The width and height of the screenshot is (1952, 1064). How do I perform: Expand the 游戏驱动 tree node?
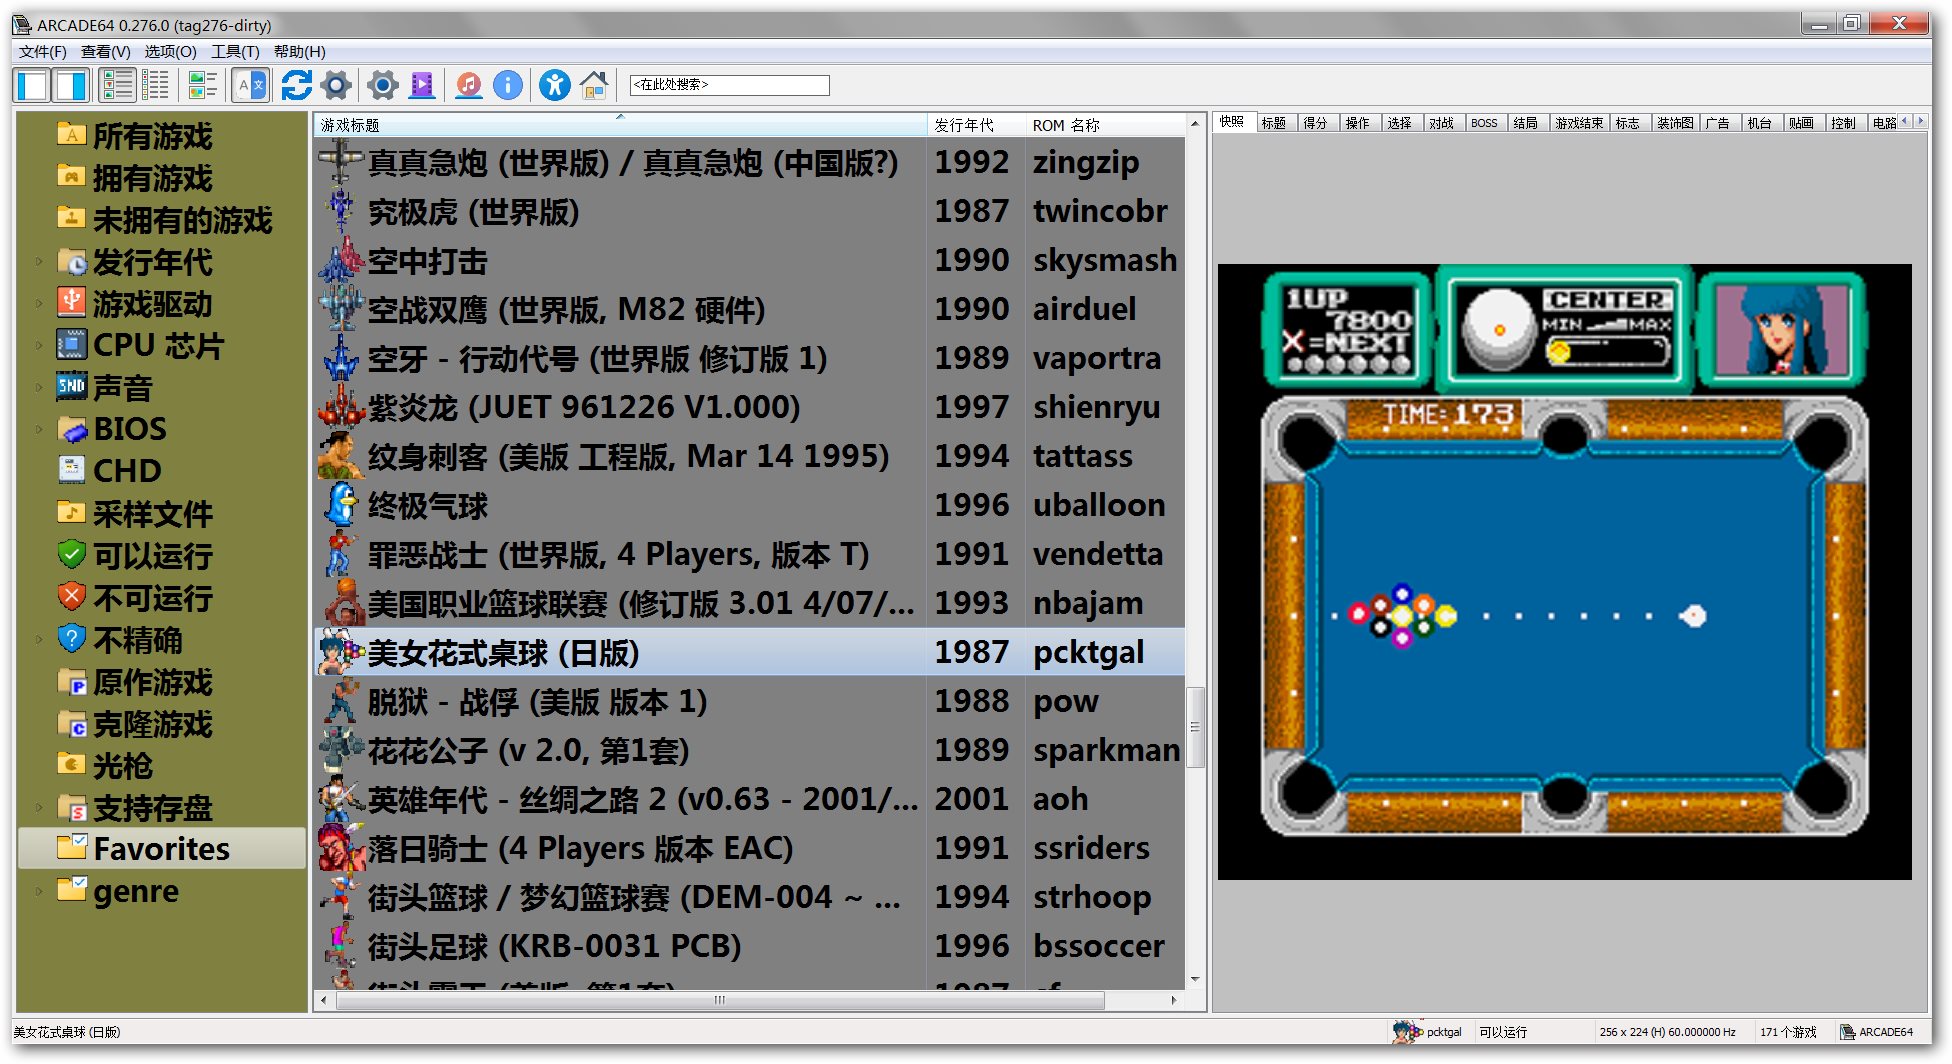(39, 304)
